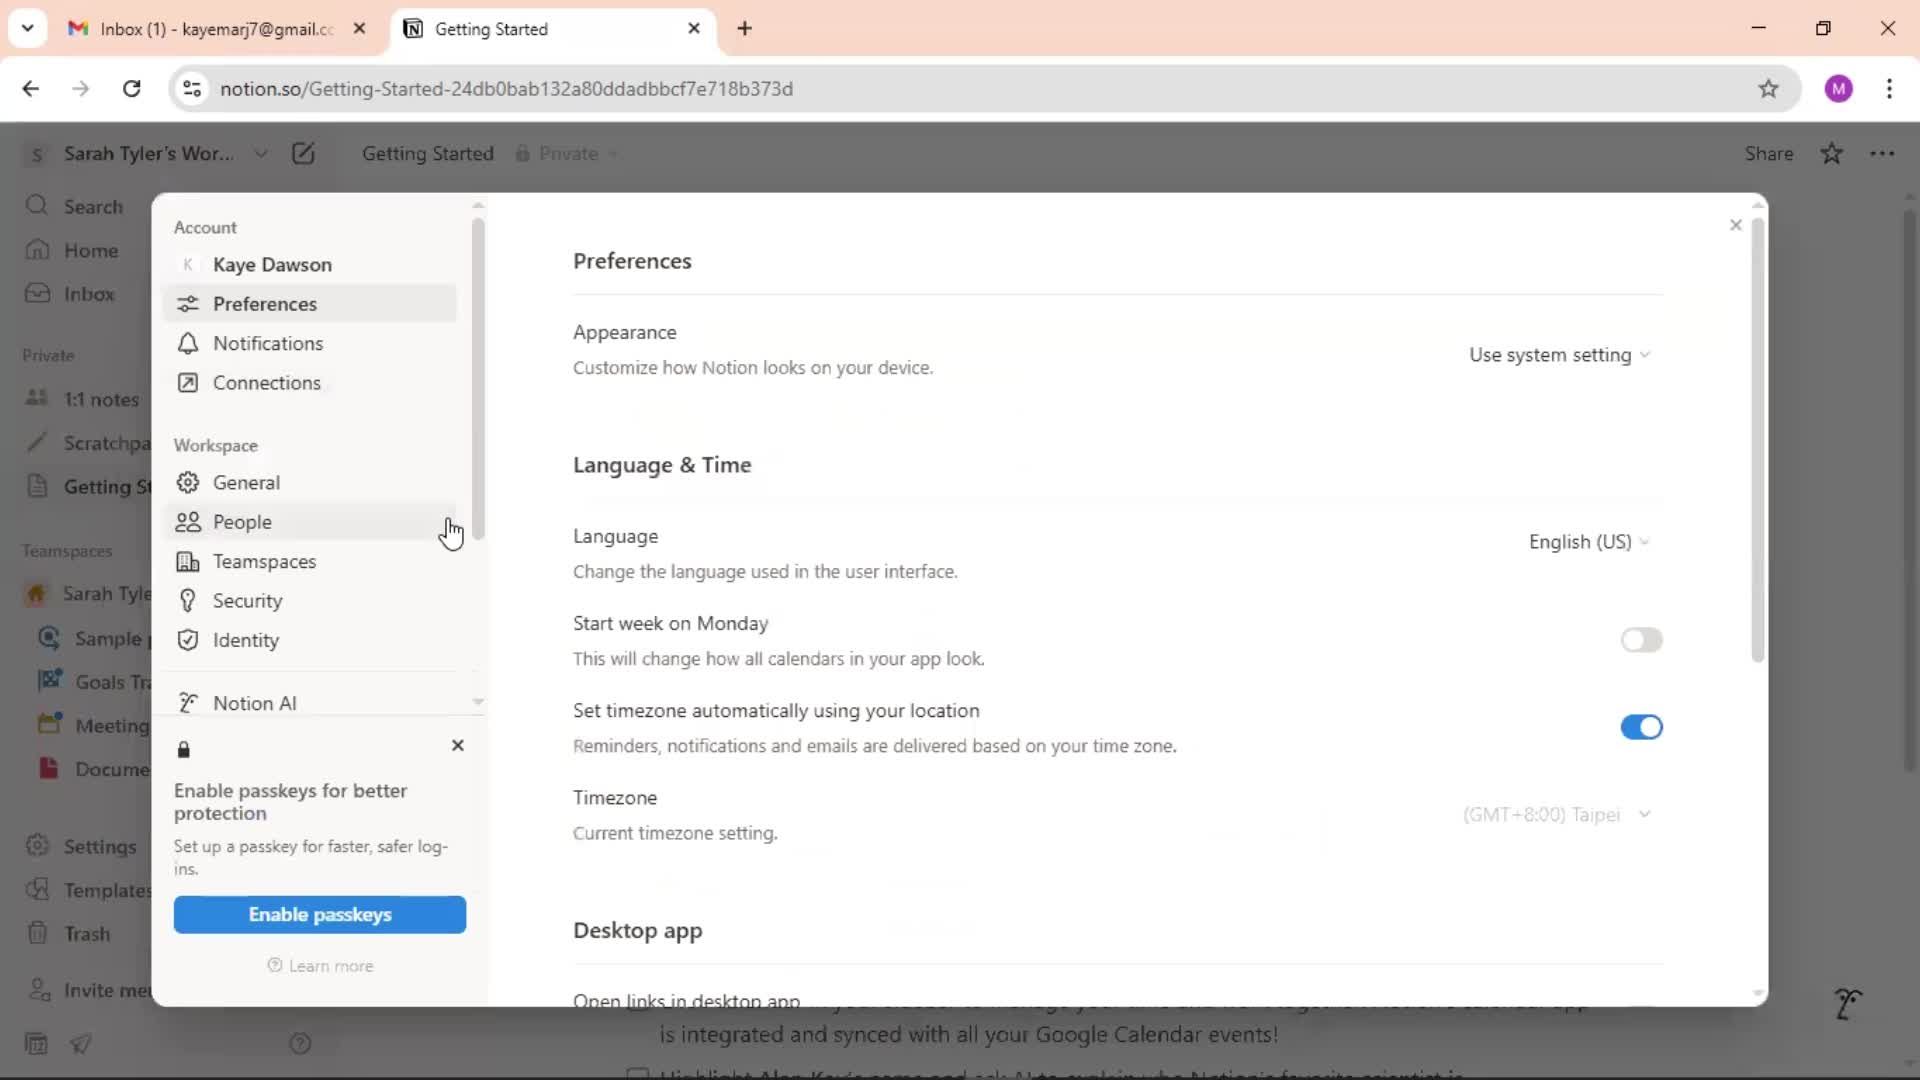This screenshot has width=1920, height=1080.
Task: Click the Templates icon in sidebar
Action: coord(37,889)
